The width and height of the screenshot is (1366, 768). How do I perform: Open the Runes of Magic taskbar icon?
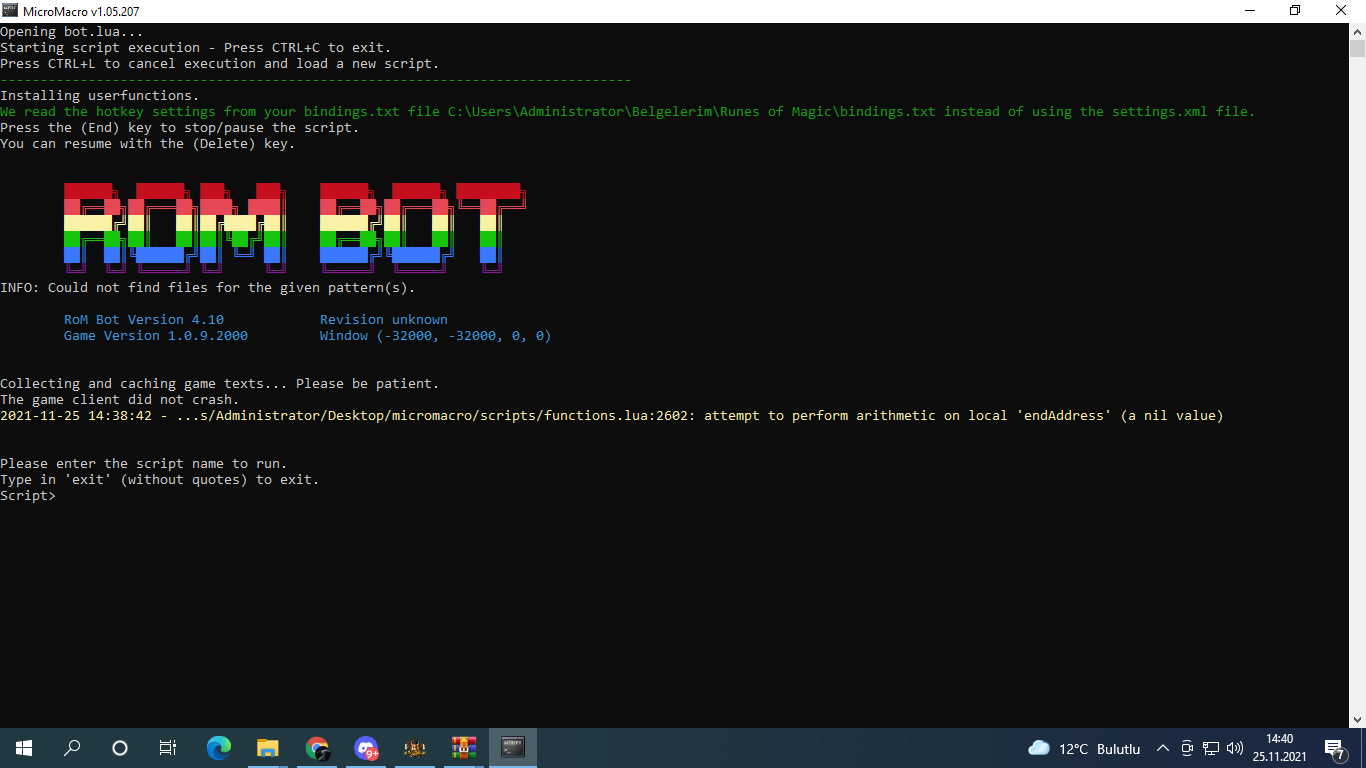point(415,748)
